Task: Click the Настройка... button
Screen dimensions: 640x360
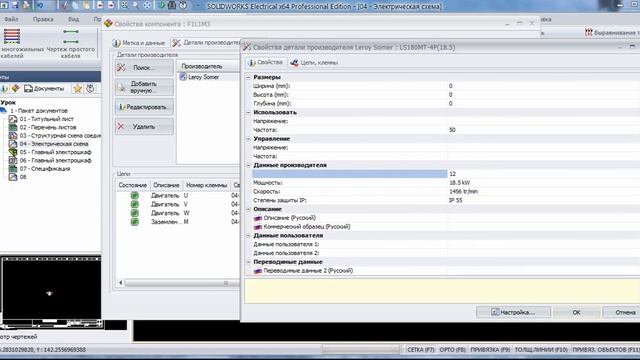Action: [513, 312]
